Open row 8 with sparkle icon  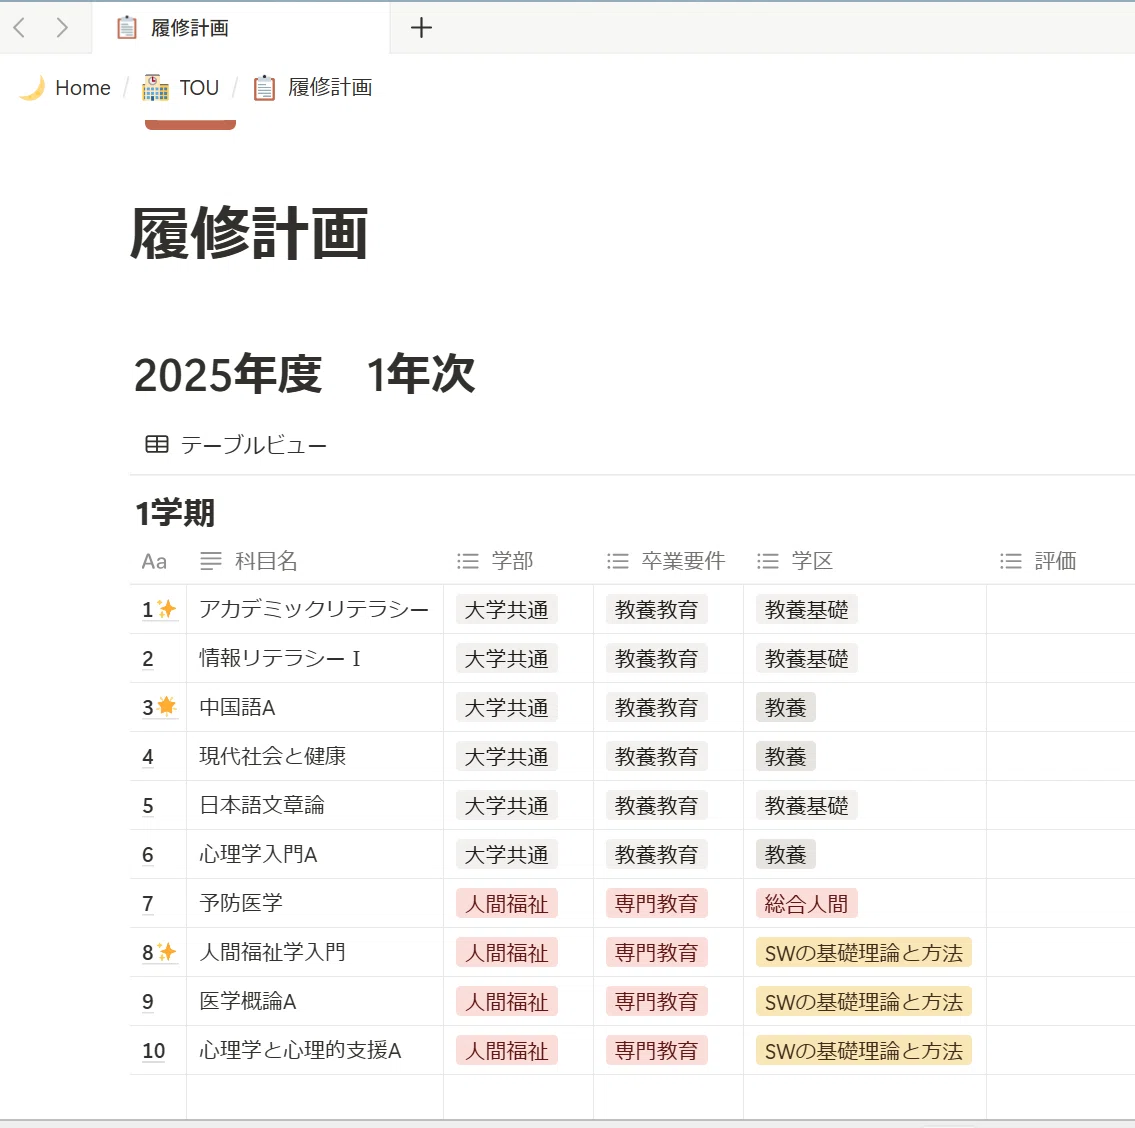tap(159, 952)
